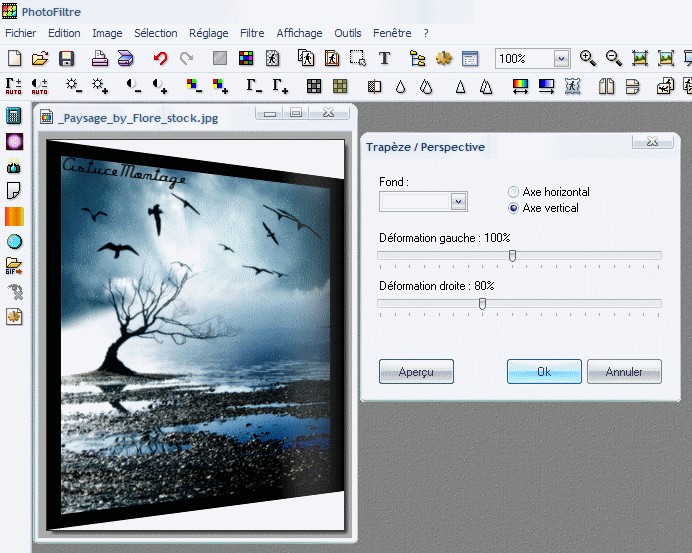
Task: Click the Print icon
Action: [100, 58]
